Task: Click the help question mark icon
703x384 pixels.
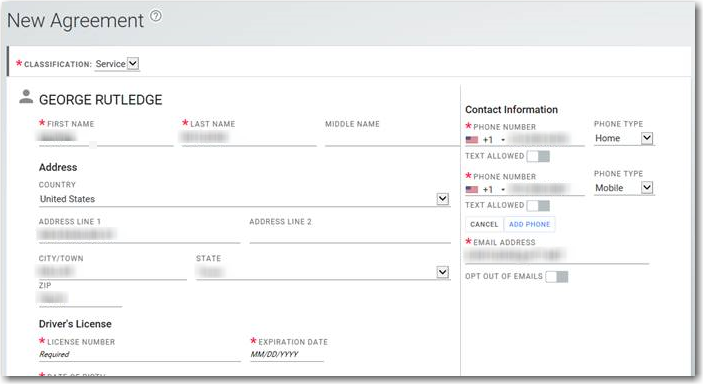Action: [156, 16]
